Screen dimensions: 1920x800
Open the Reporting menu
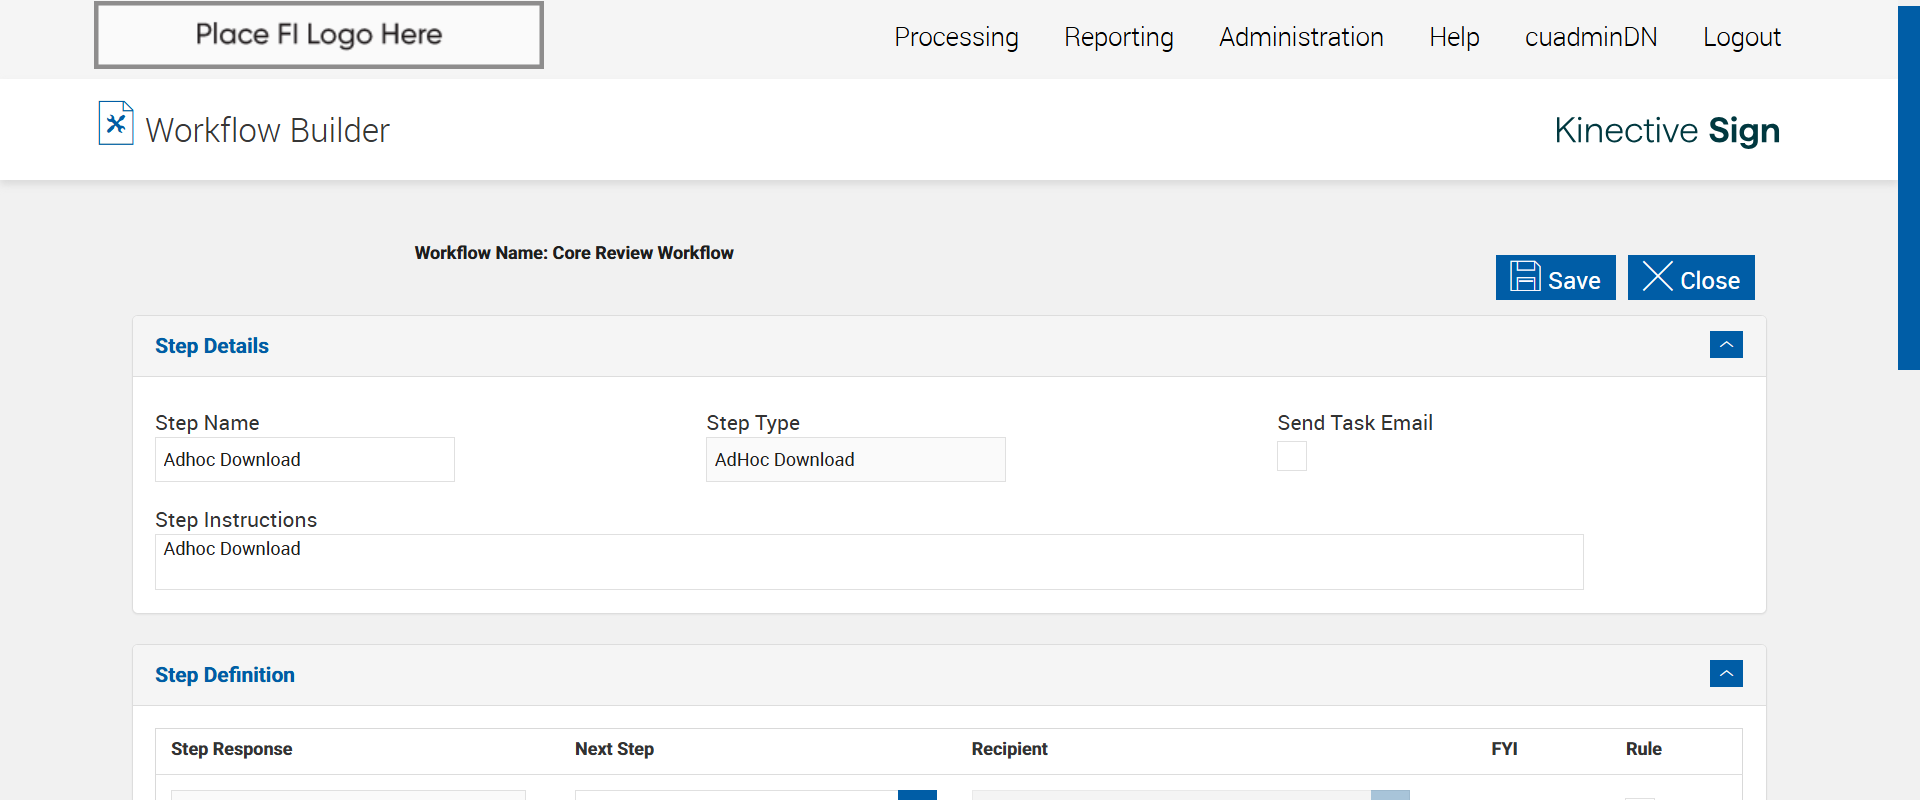pos(1119,37)
